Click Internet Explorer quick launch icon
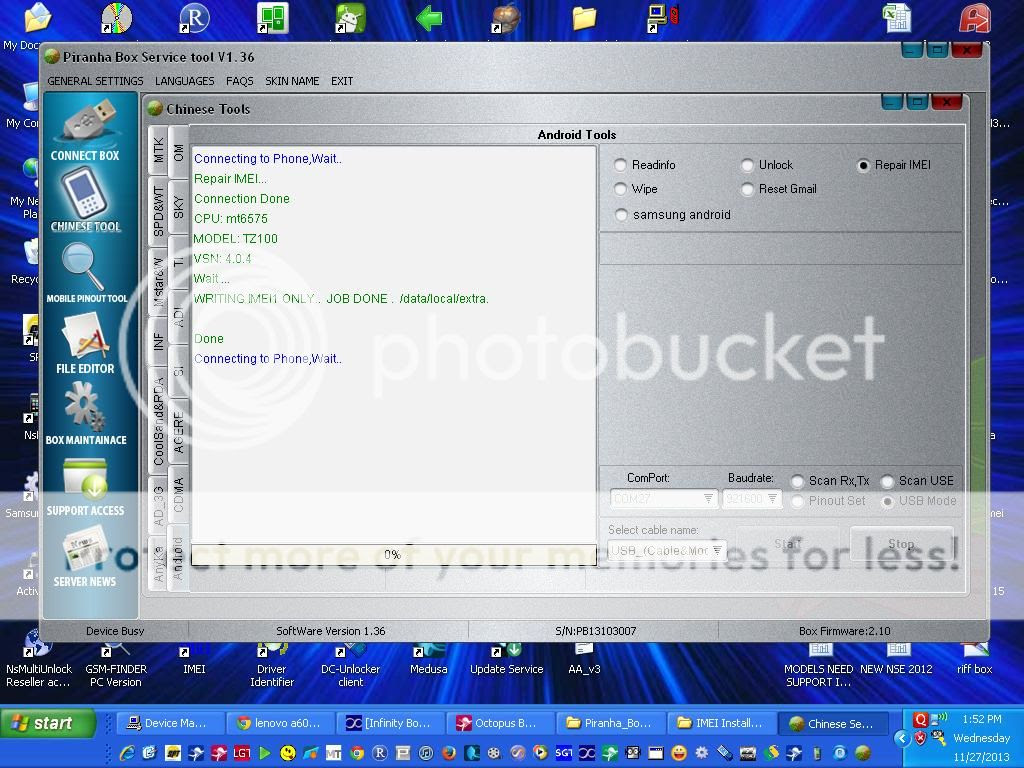This screenshot has width=1024, height=768. pos(127,753)
